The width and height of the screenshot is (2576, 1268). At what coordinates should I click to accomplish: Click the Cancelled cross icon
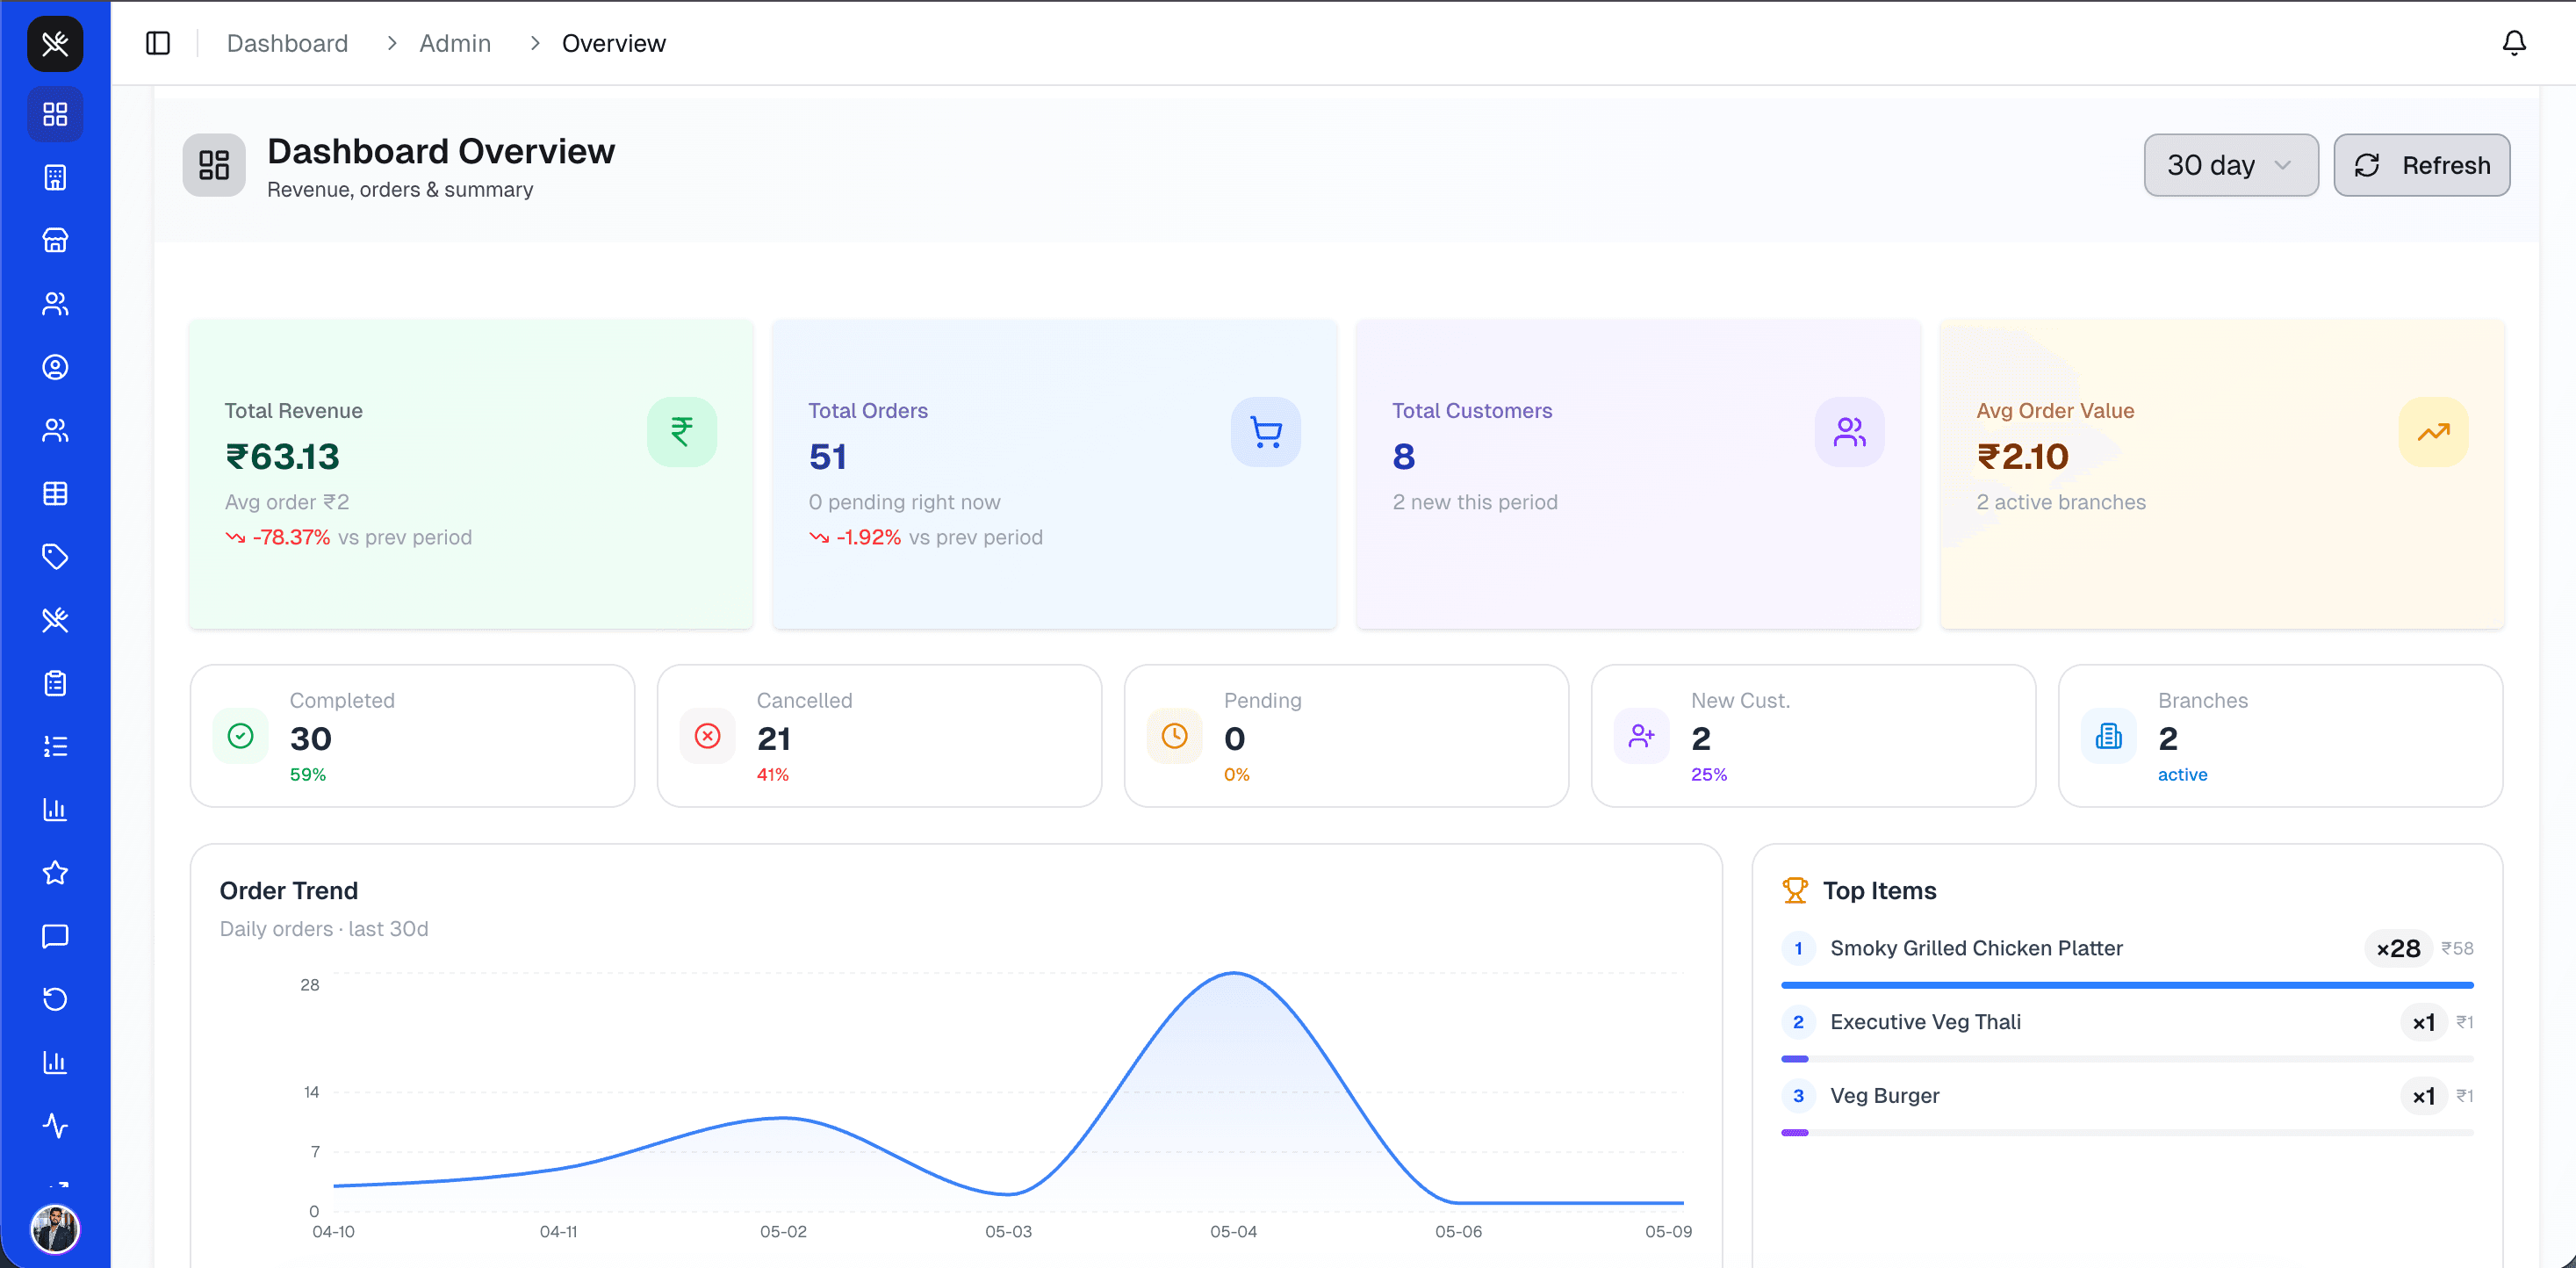click(x=708, y=736)
